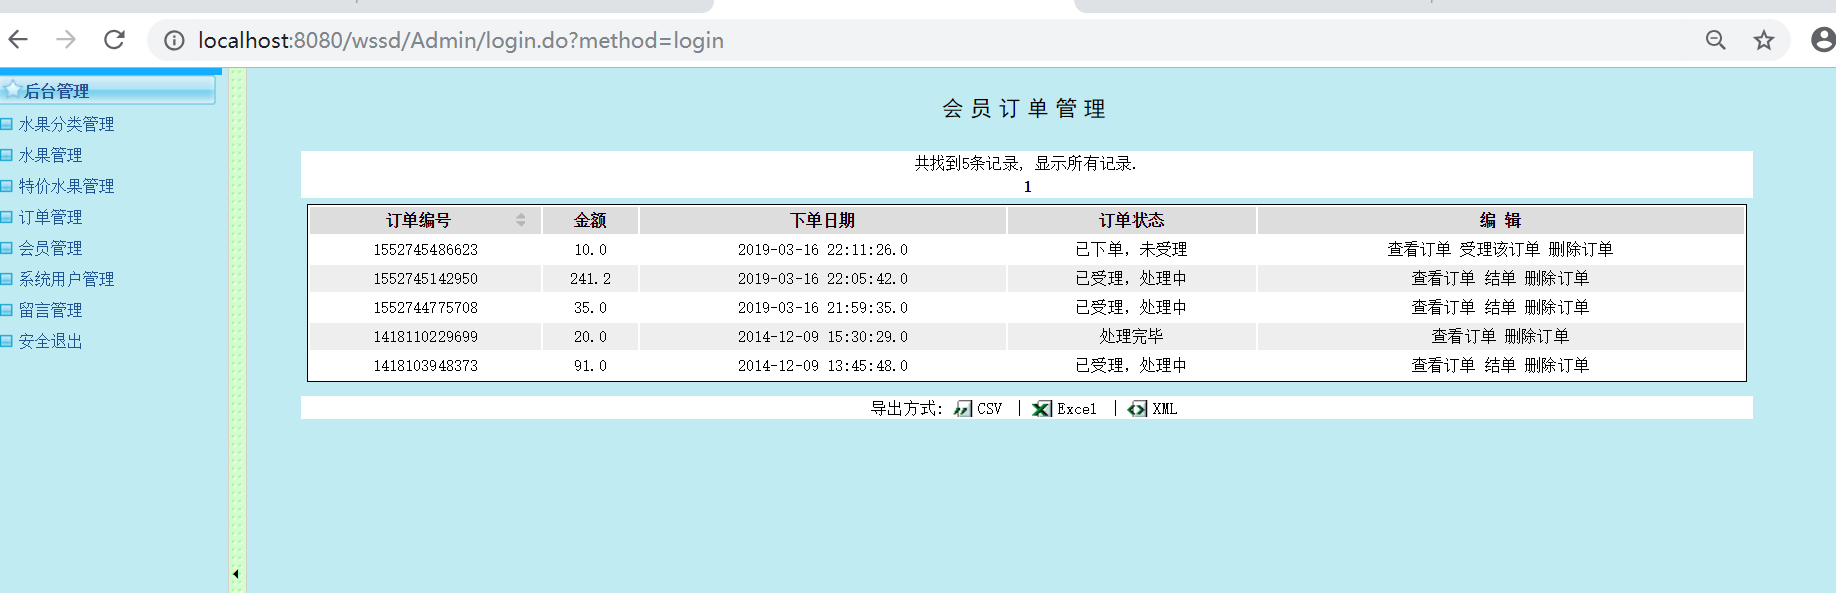Select order number cell 1552745486623
The height and width of the screenshot is (593, 1836).
pyautogui.click(x=426, y=249)
